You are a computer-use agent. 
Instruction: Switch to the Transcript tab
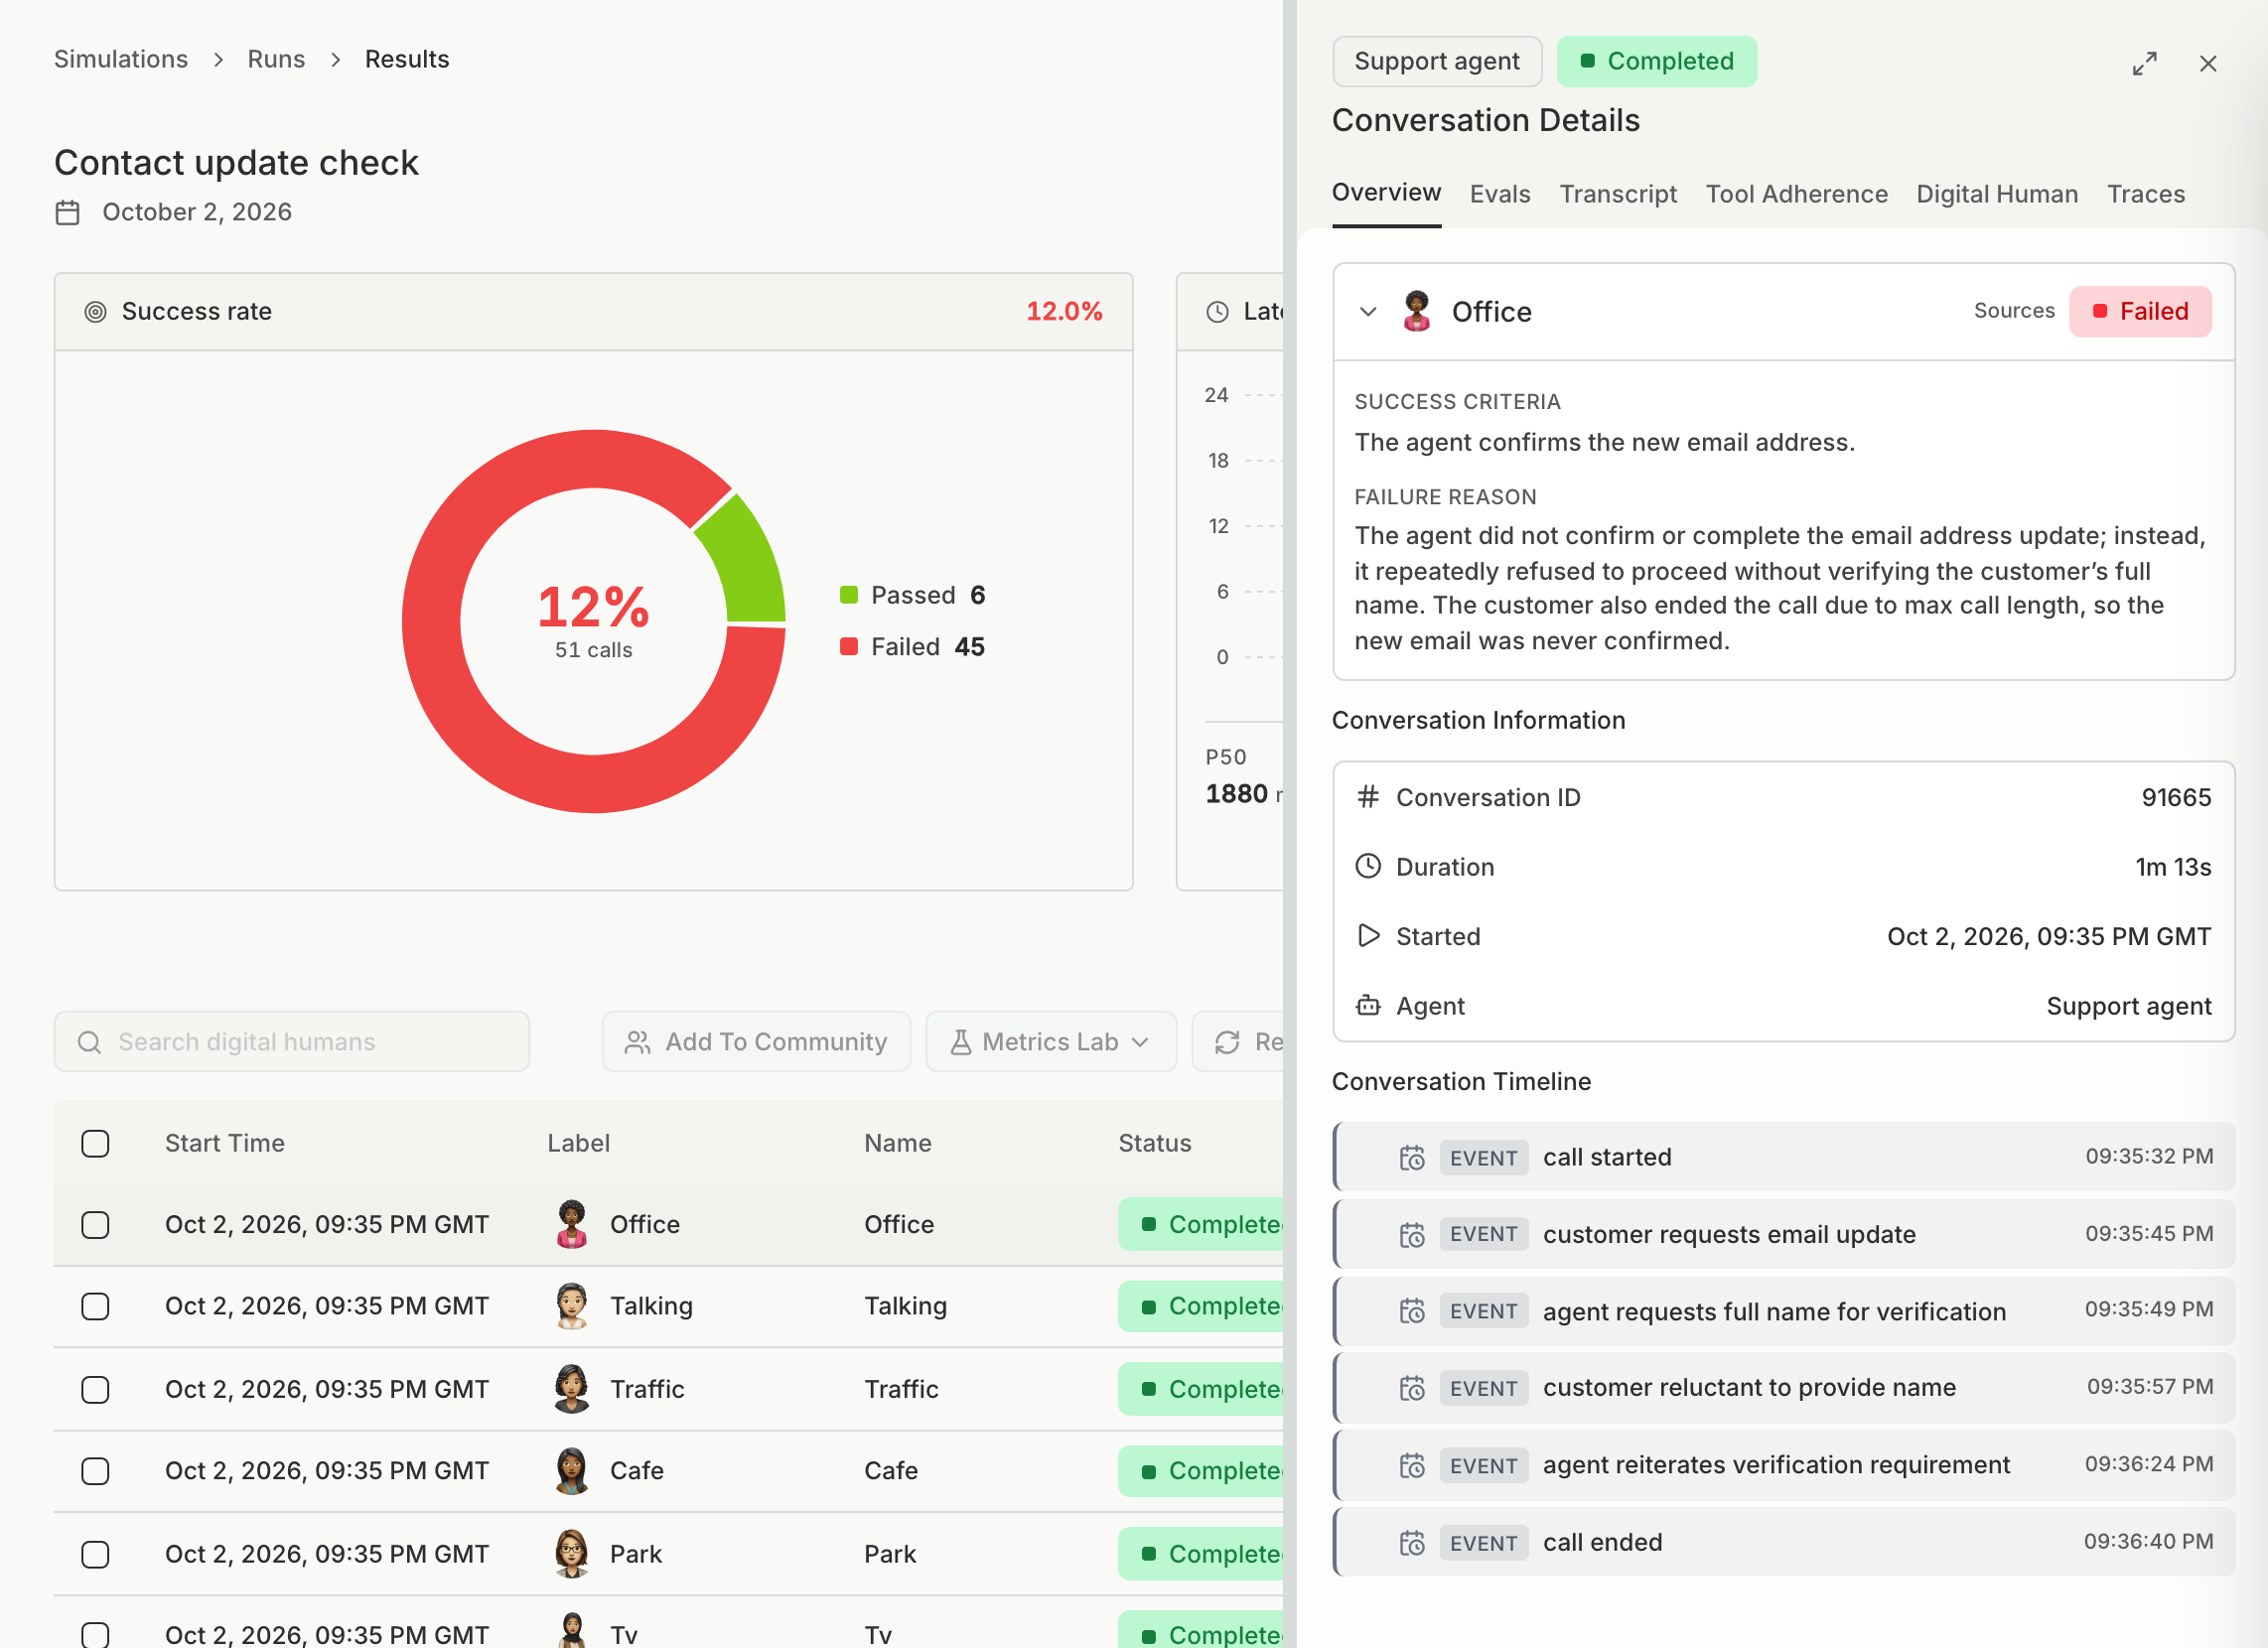click(x=1618, y=194)
